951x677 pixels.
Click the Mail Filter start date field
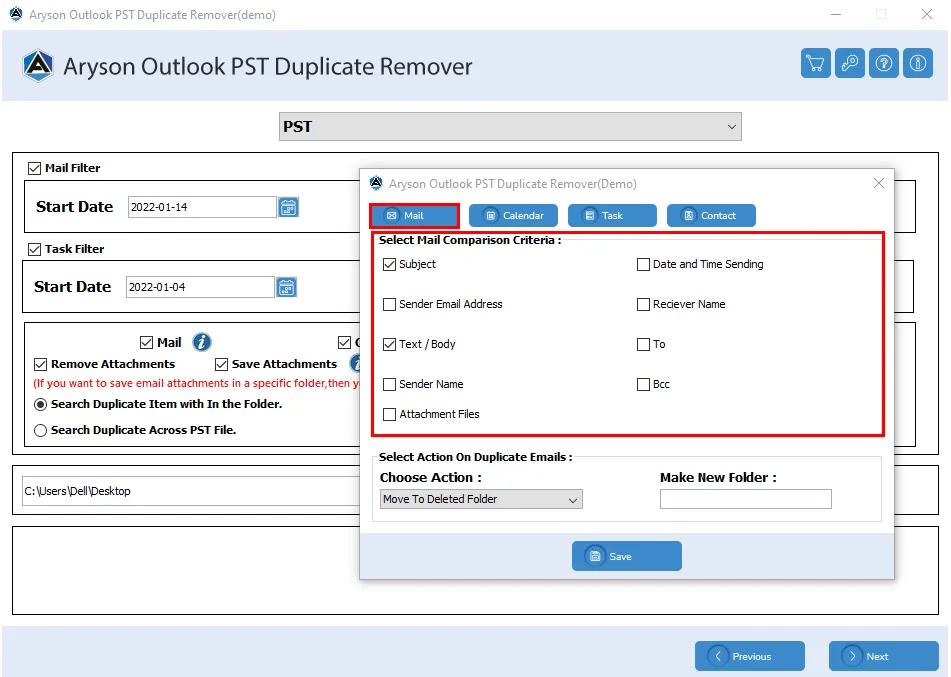tap(202, 207)
